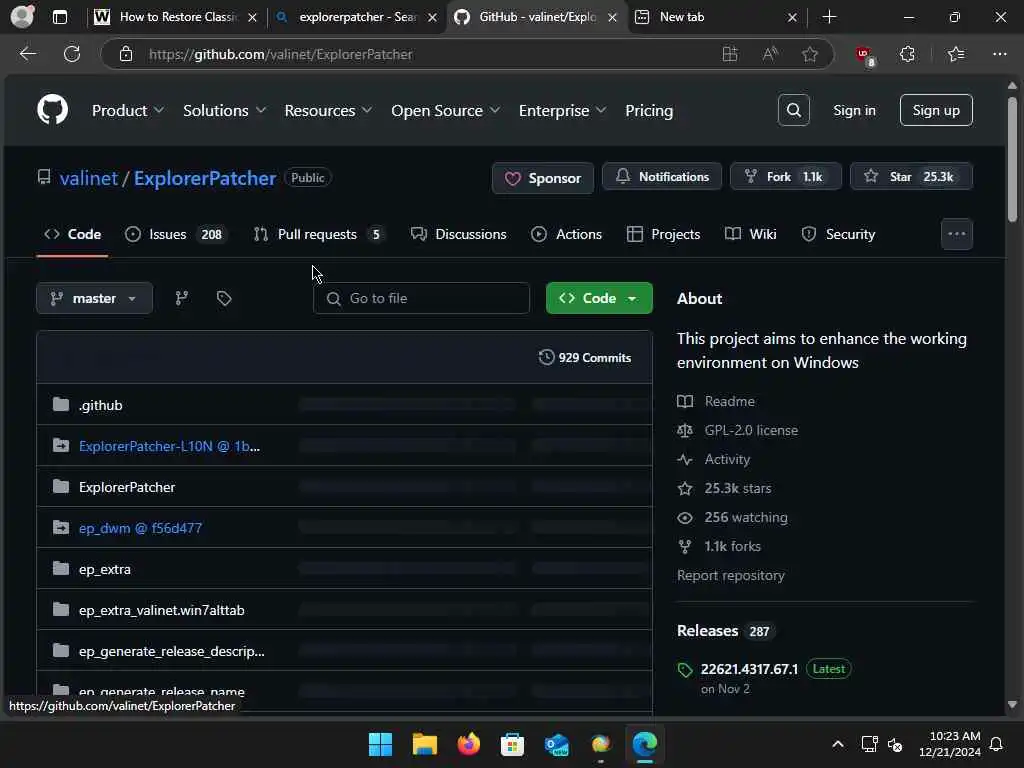Screen dimensions: 1024x768
Task: Open File Explorer from taskbar
Action: click(x=424, y=744)
